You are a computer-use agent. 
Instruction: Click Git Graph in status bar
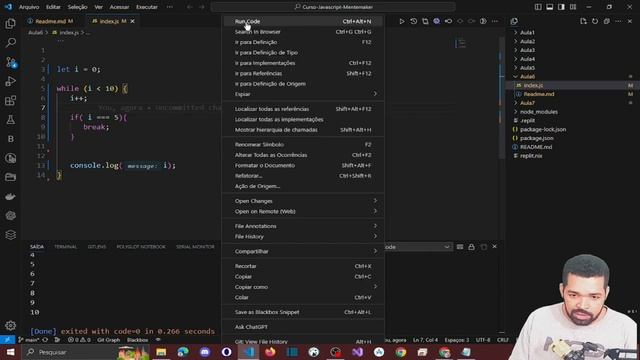(109, 340)
